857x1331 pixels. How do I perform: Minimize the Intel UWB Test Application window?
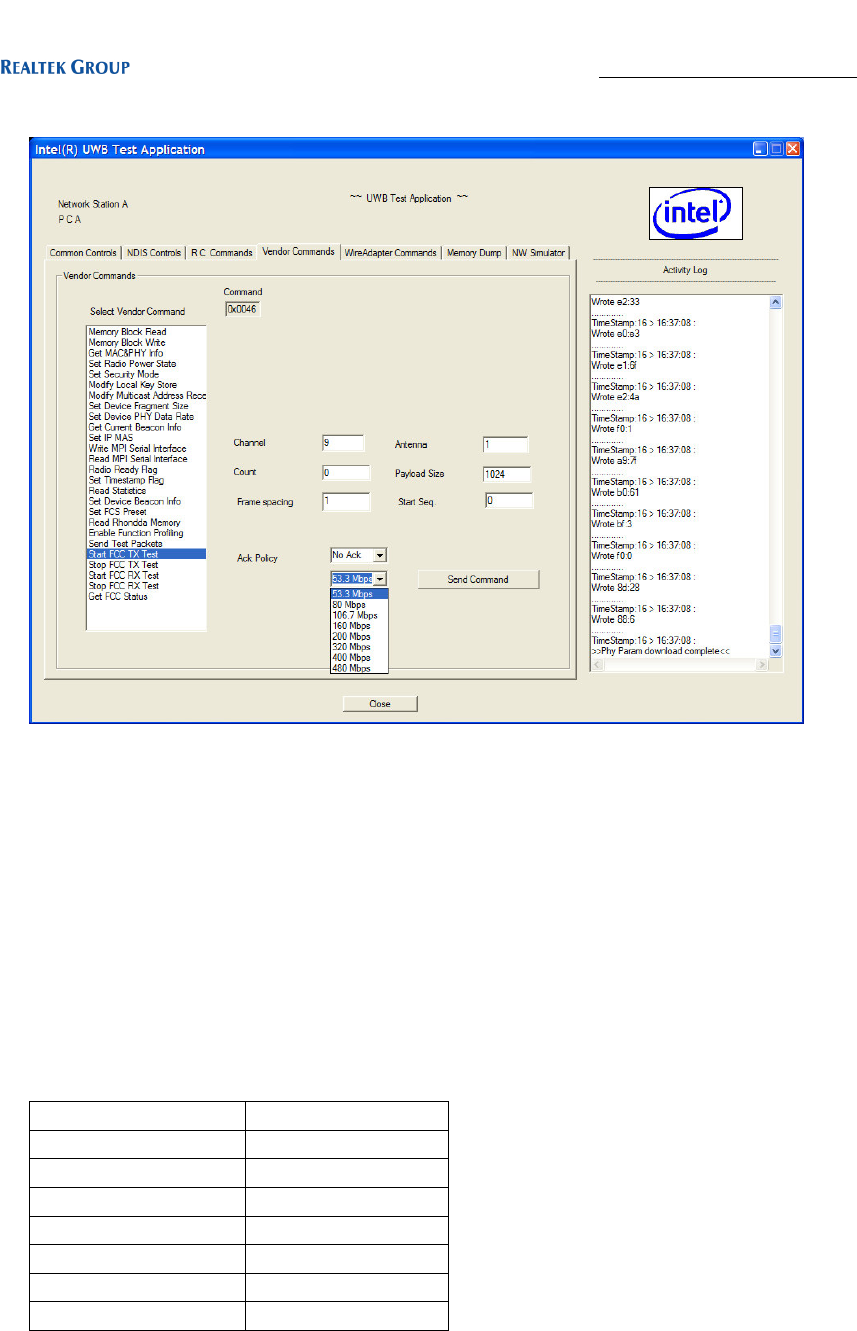pyautogui.click(x=762, y=149)
